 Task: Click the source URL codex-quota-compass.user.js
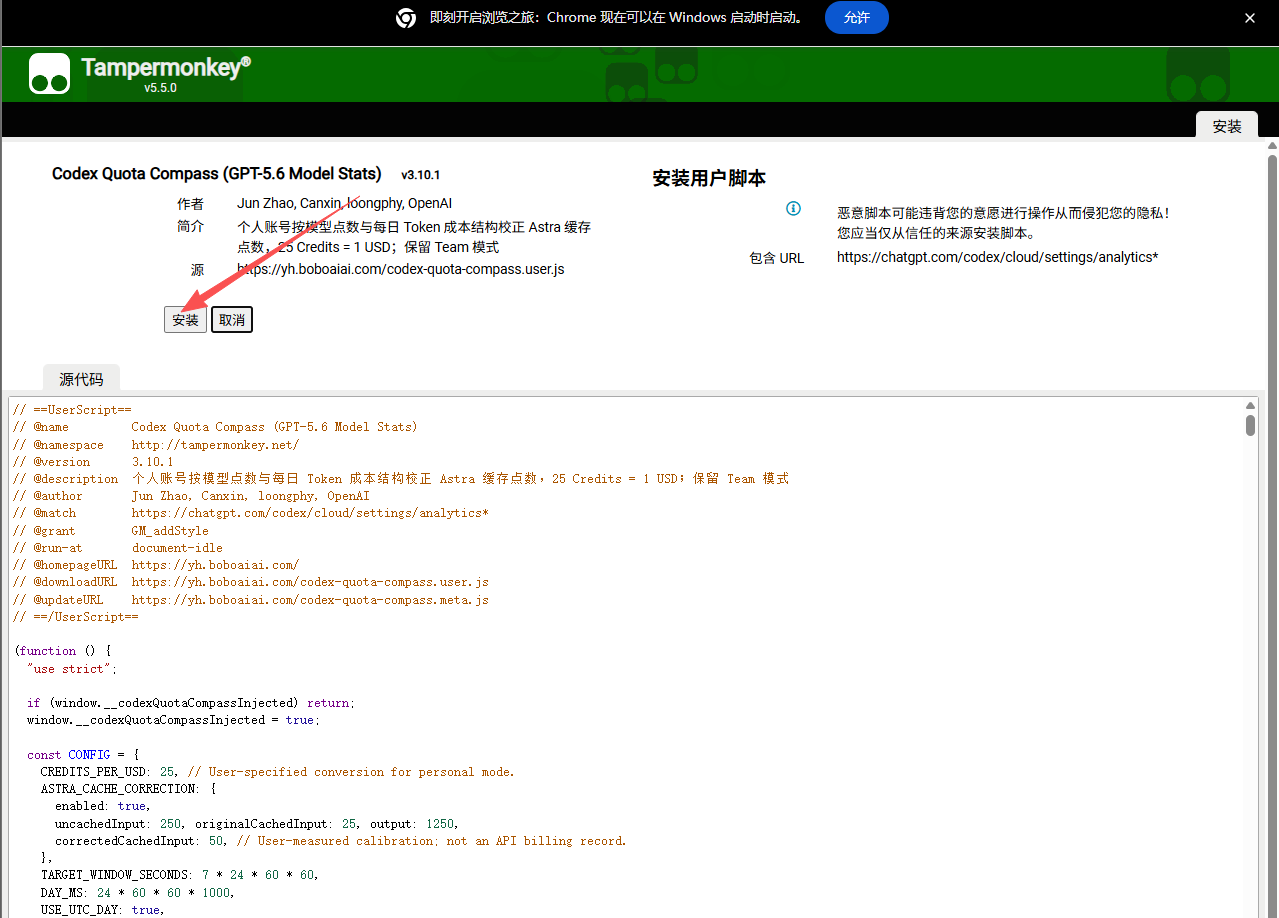pyautogui.click(x=401, y=269)
